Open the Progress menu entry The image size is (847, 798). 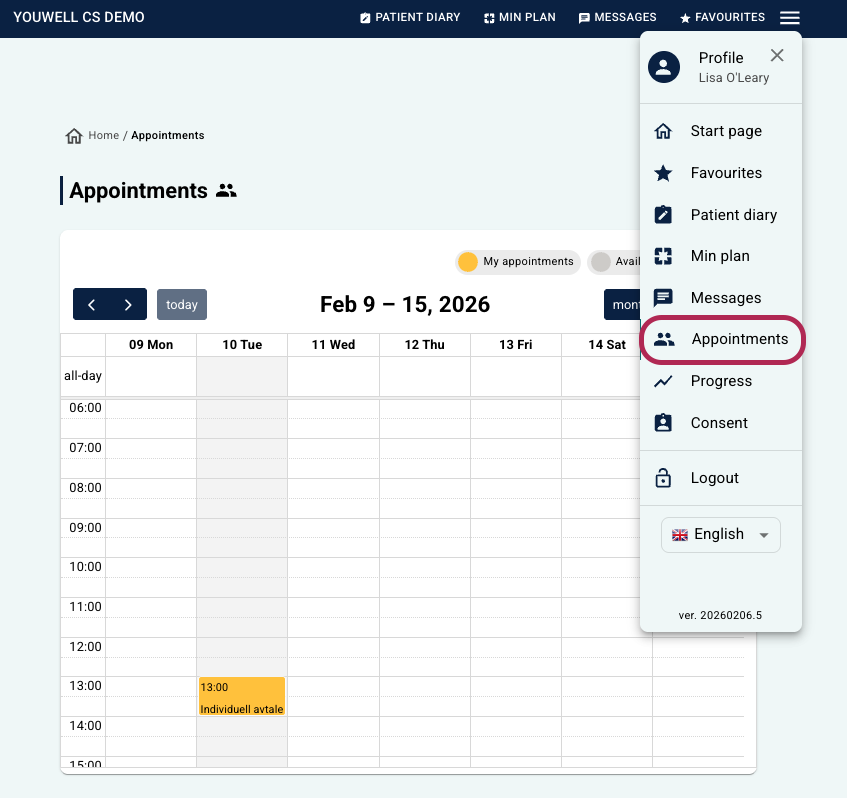click(x=721, y=381)
